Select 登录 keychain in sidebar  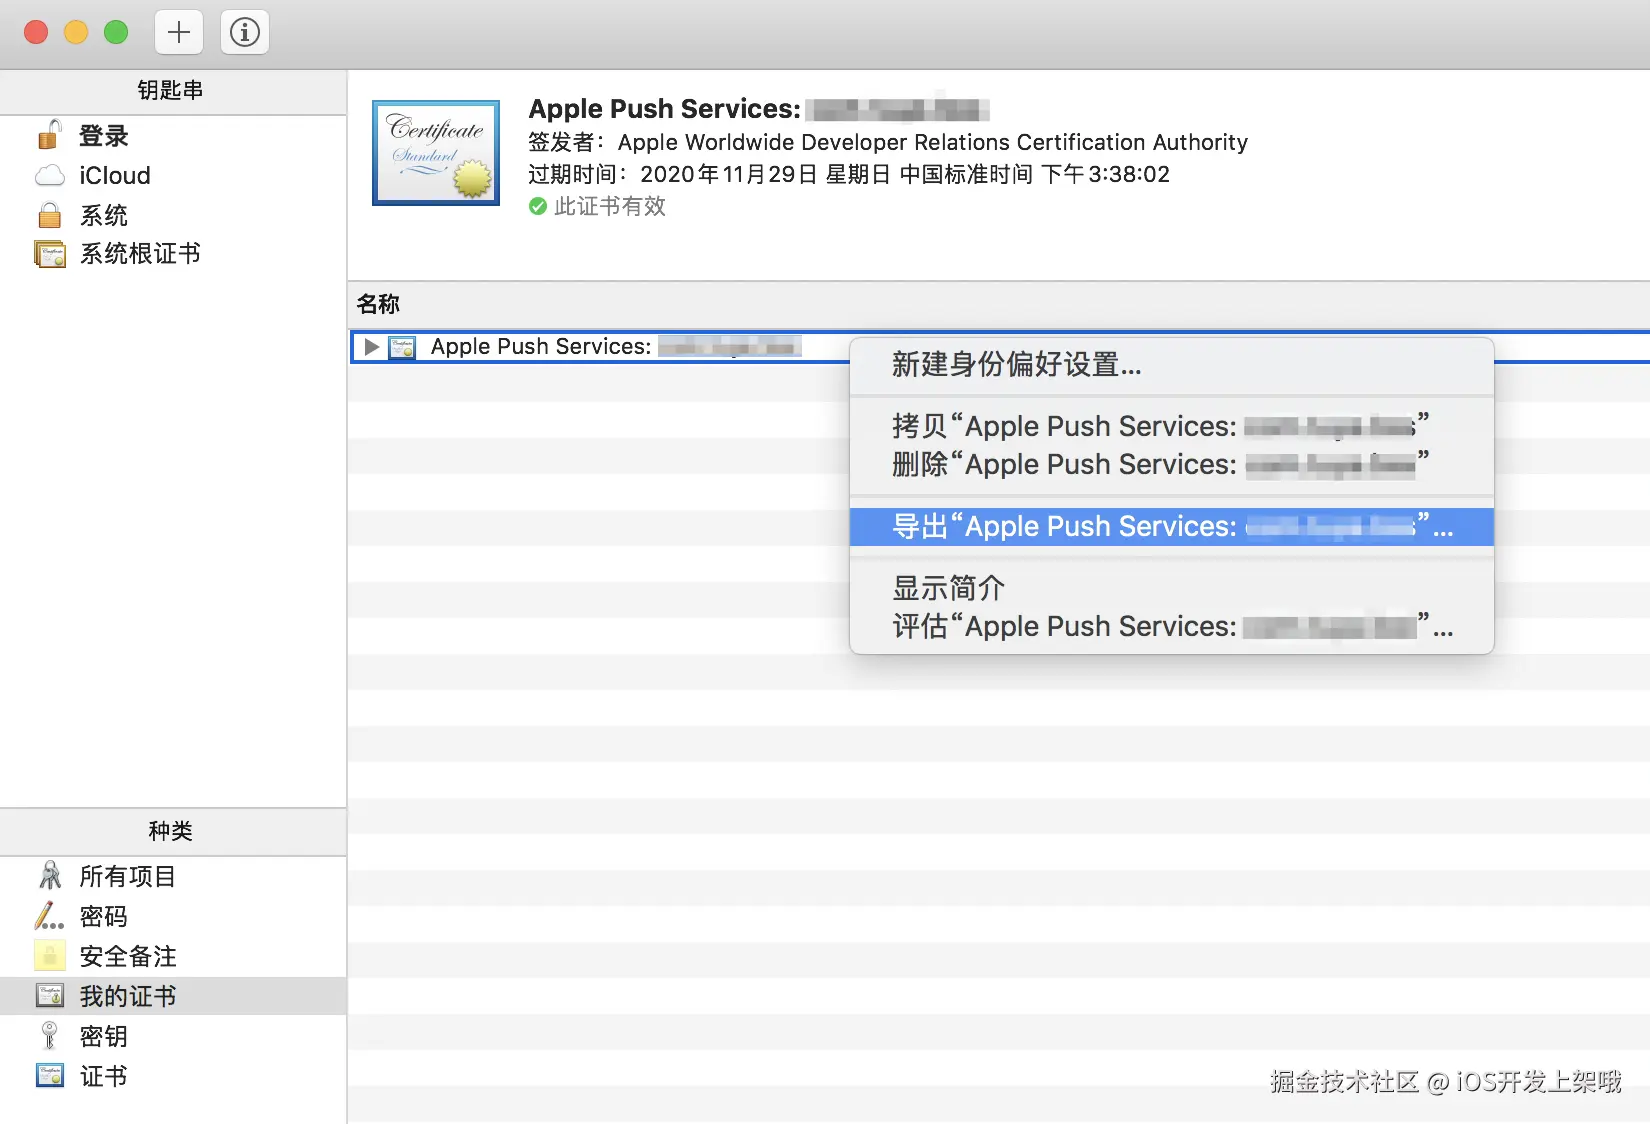173,135
